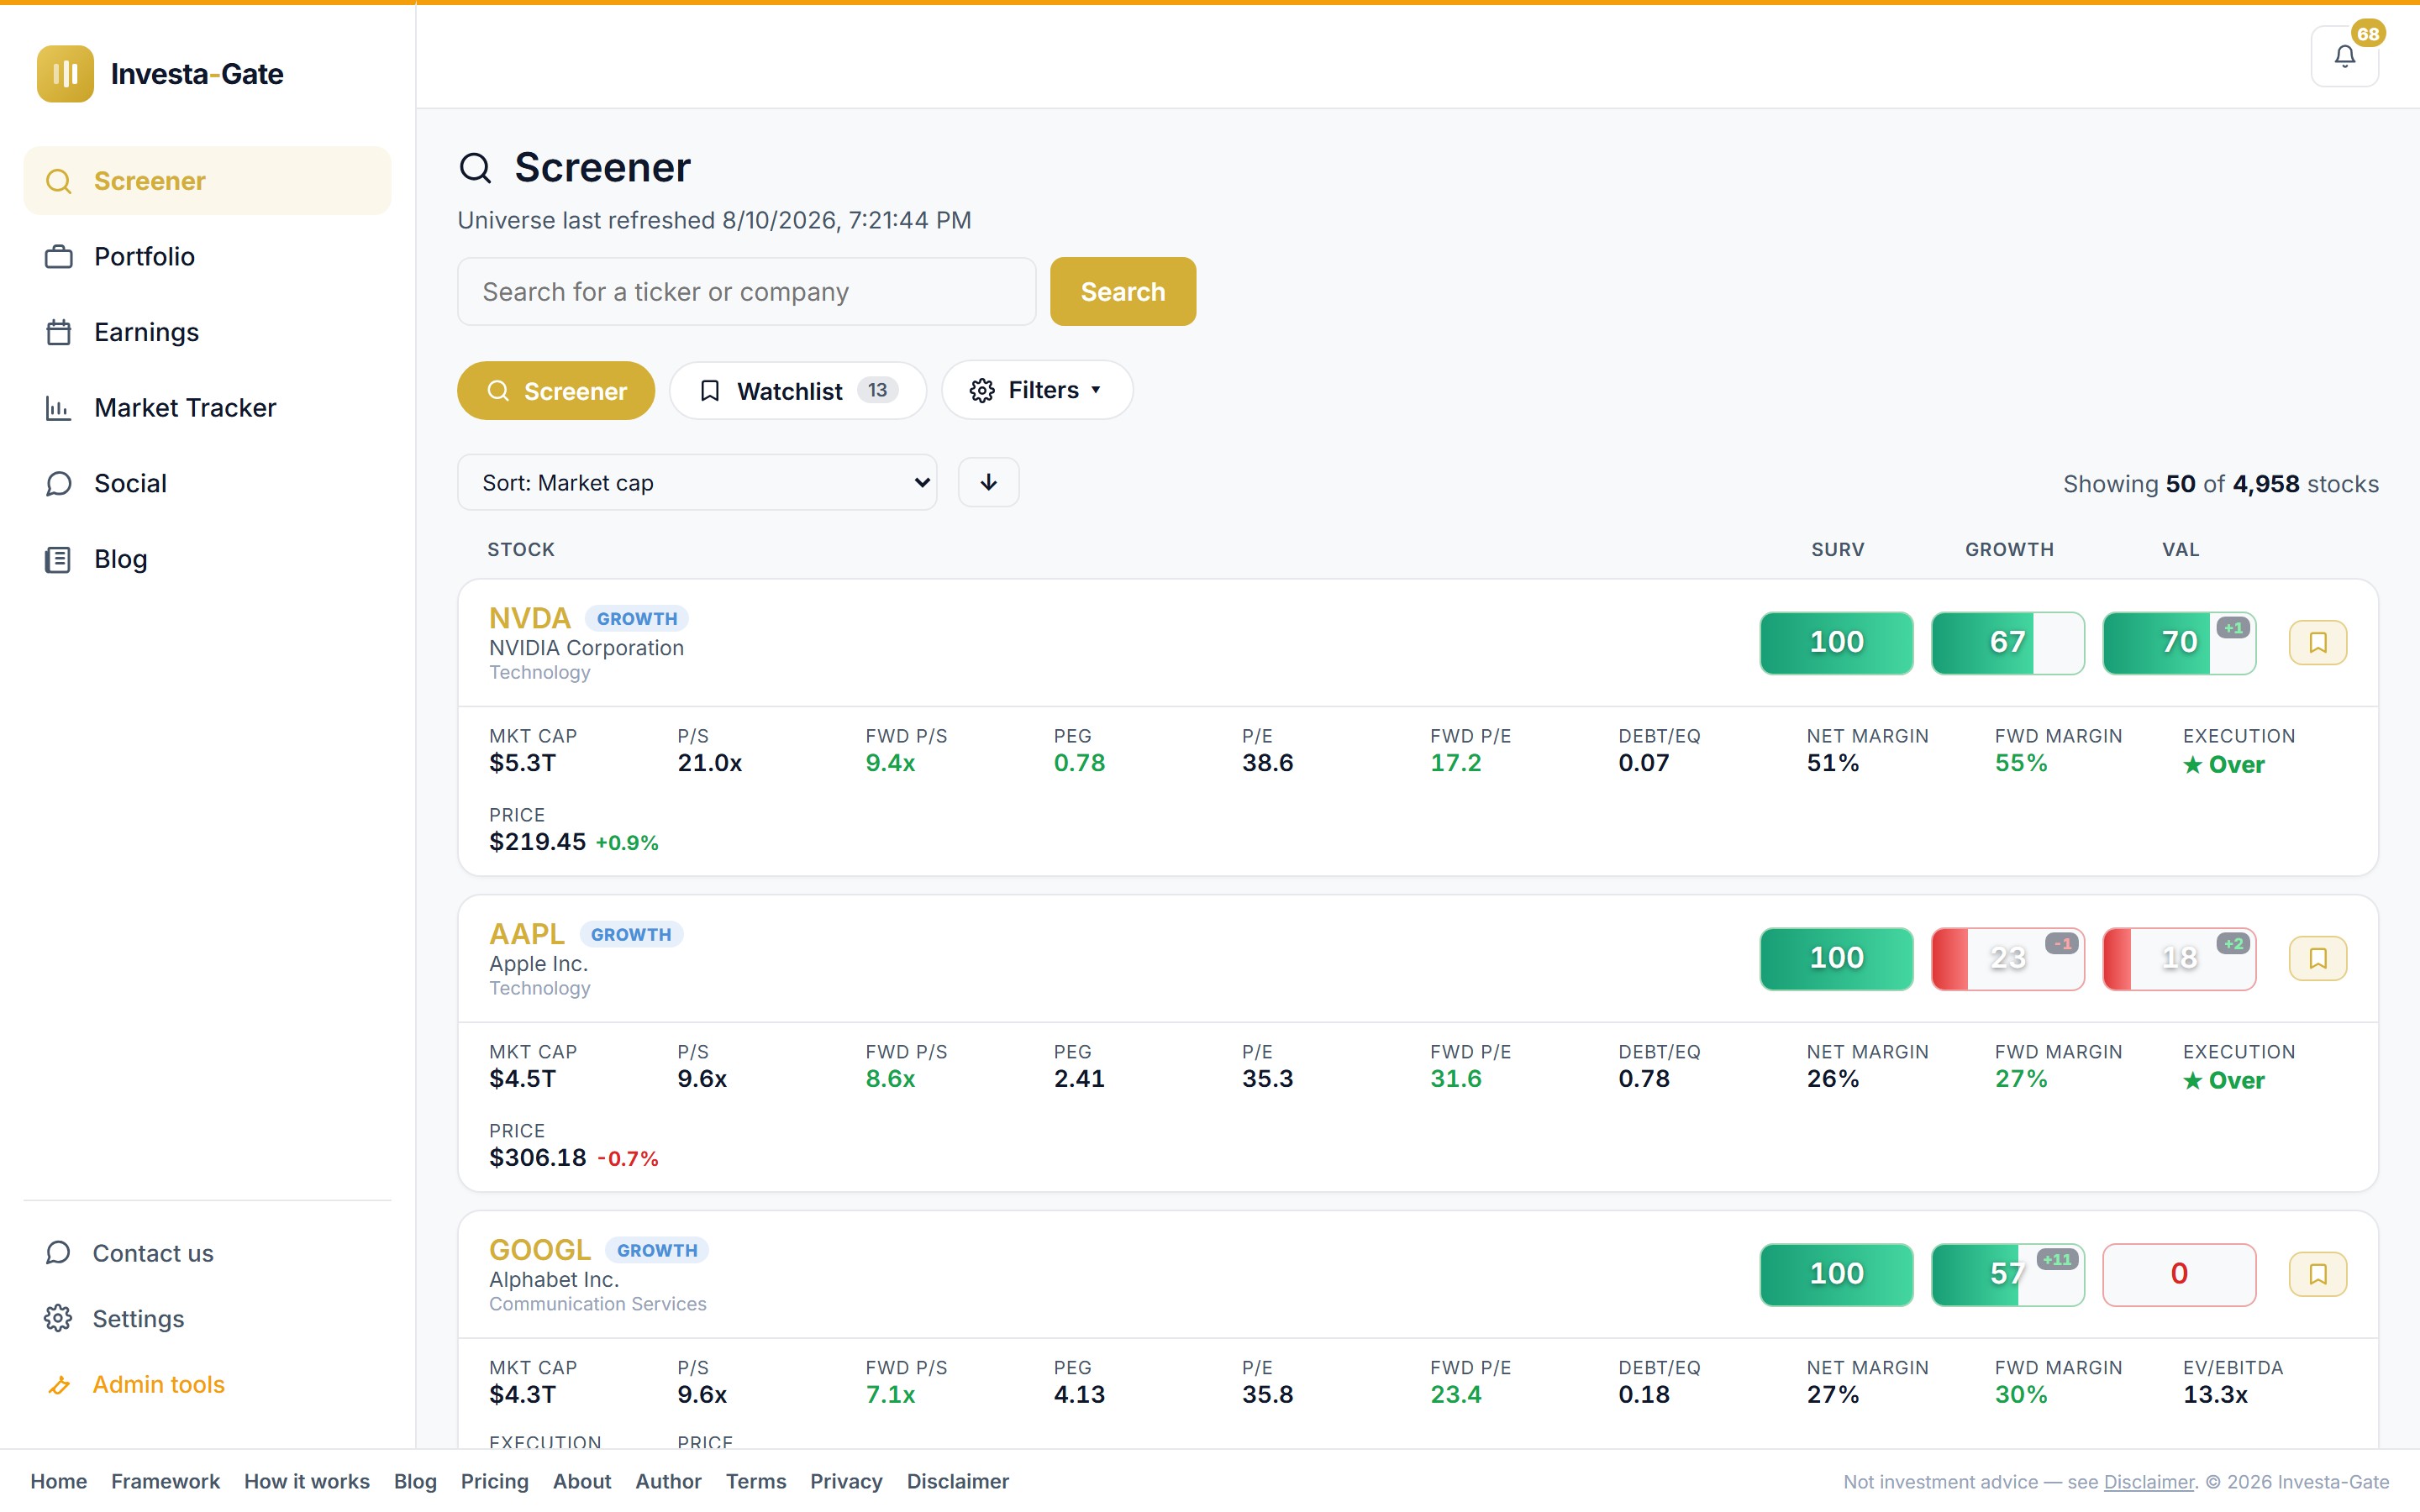
Task: Click the magnifier icon beside Screener heading
Action: 476,168
